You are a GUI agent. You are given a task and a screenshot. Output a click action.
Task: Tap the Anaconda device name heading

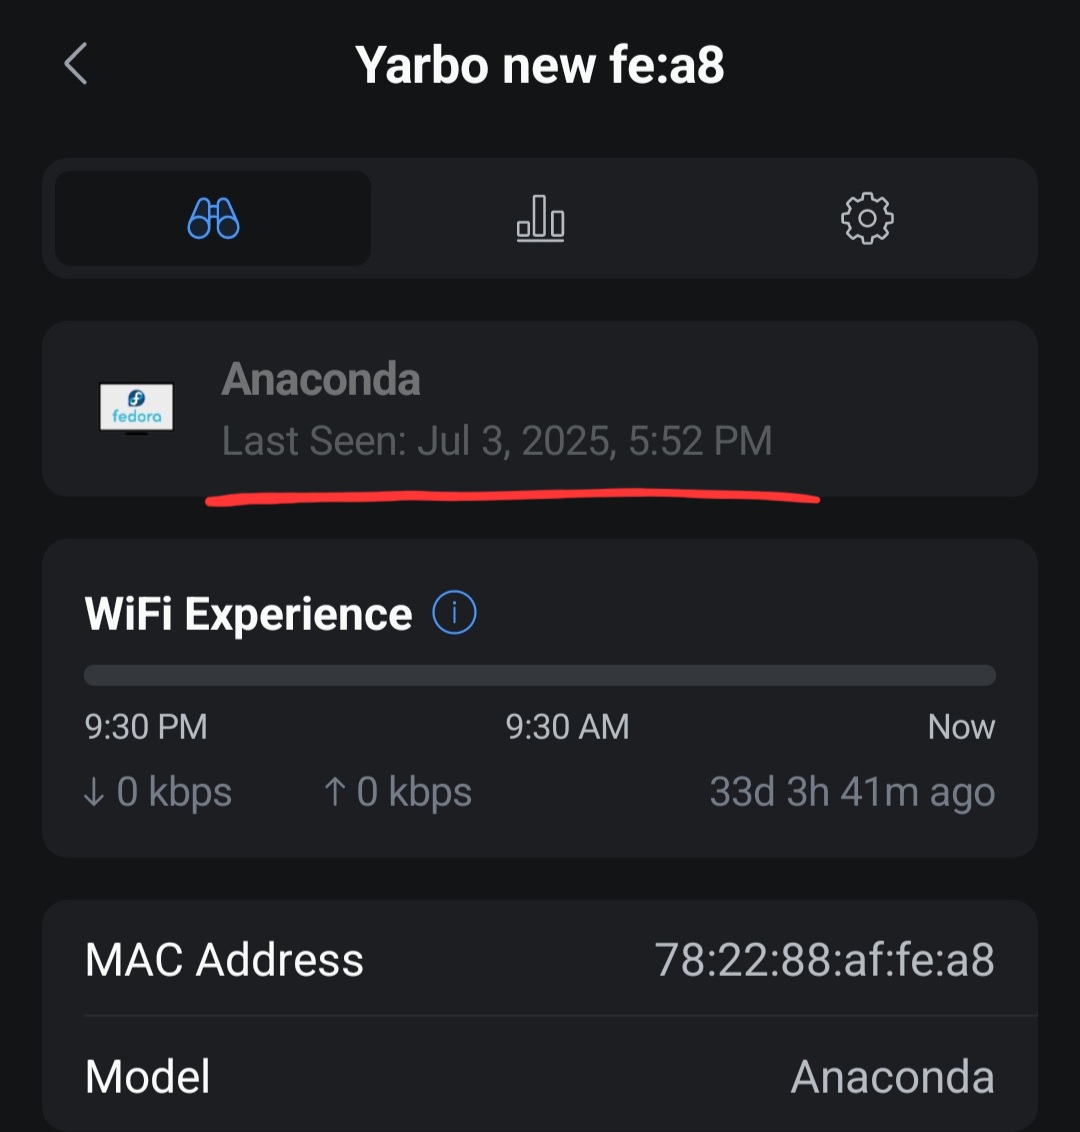321,379
